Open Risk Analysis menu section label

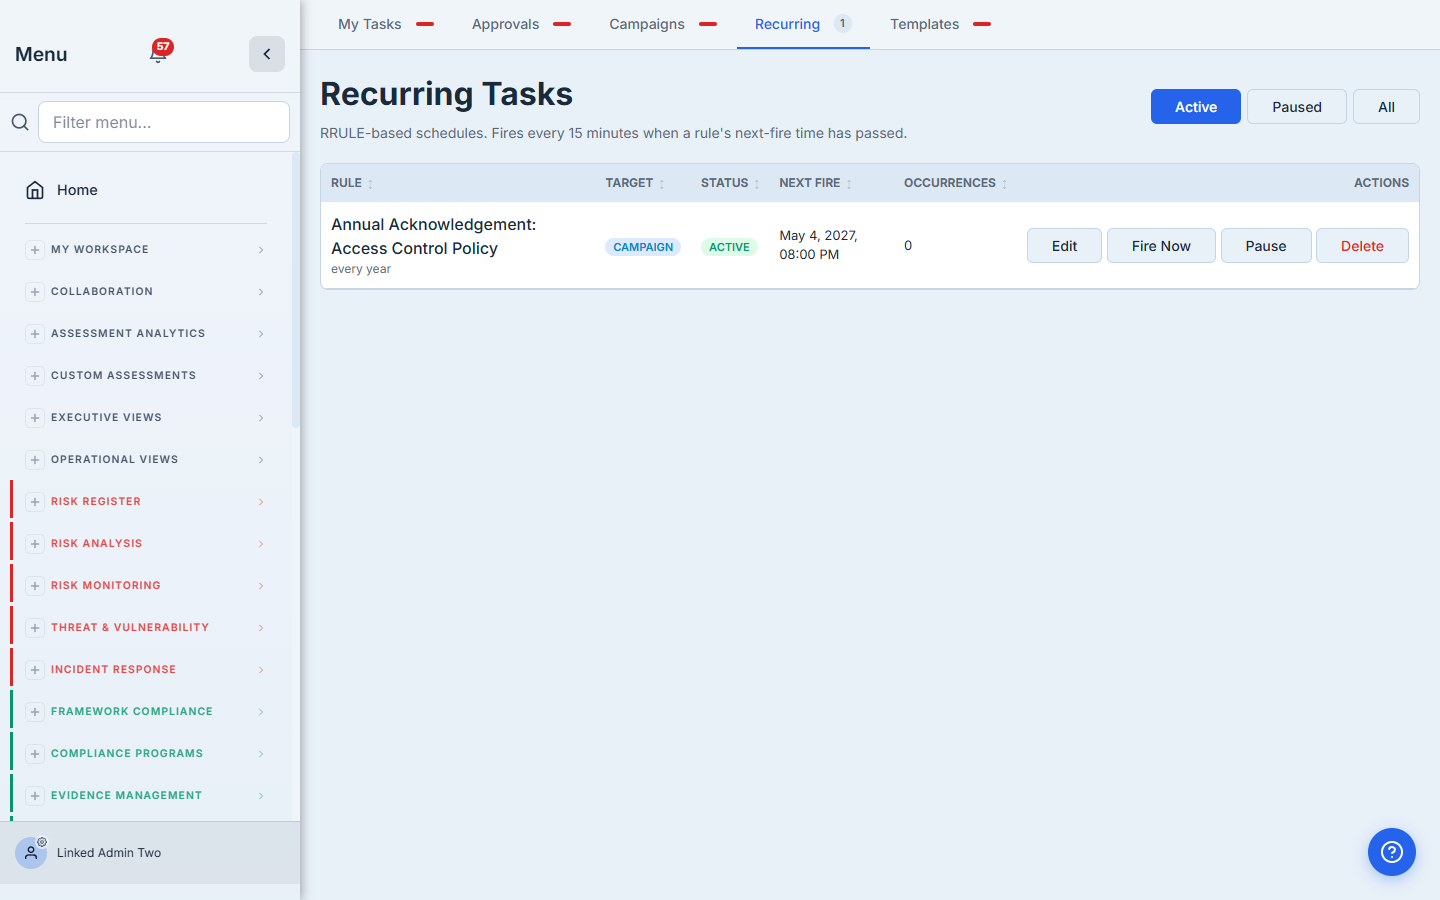(x=97, y=544)
